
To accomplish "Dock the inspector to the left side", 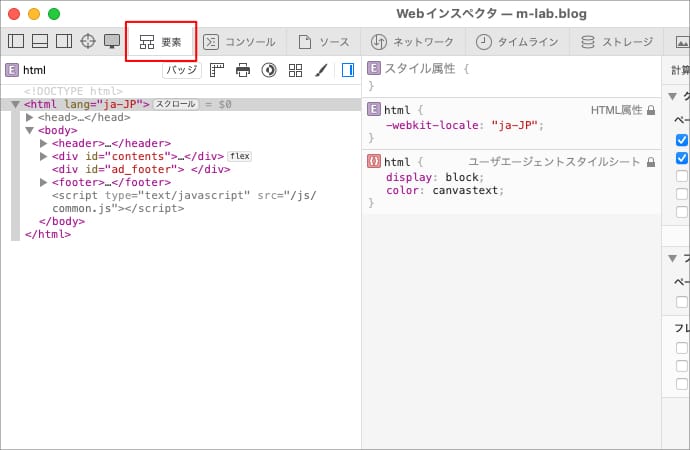I will 16,41.
